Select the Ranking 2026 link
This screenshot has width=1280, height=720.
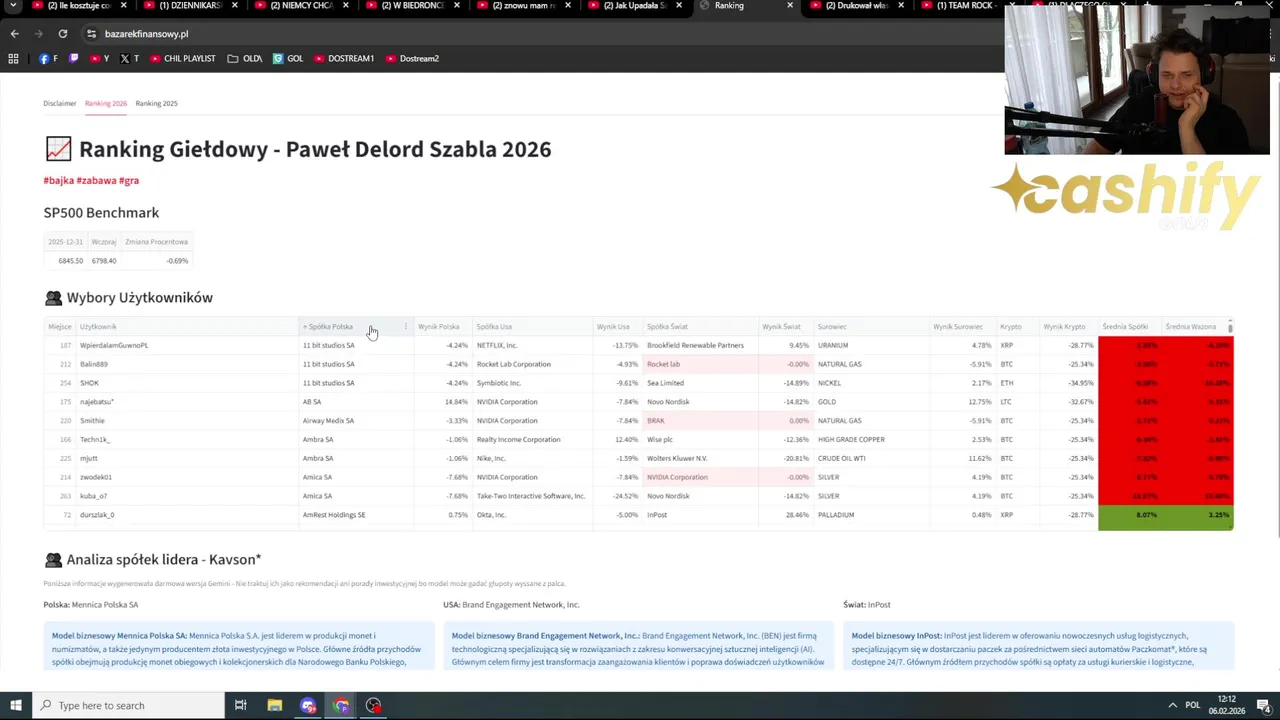pyautogui.click(x=106, y=103)
